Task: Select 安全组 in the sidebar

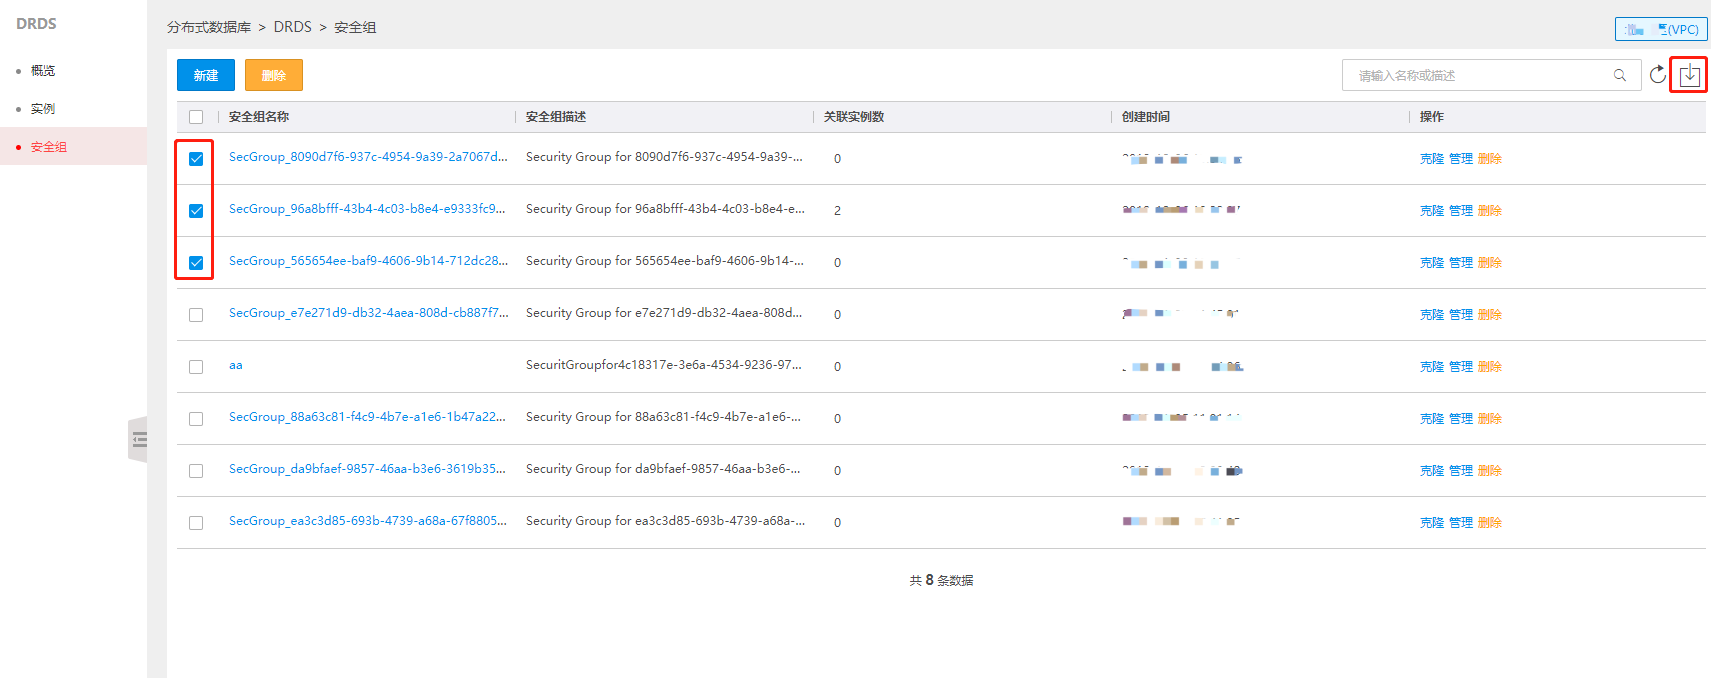Action: click(49, 147)
